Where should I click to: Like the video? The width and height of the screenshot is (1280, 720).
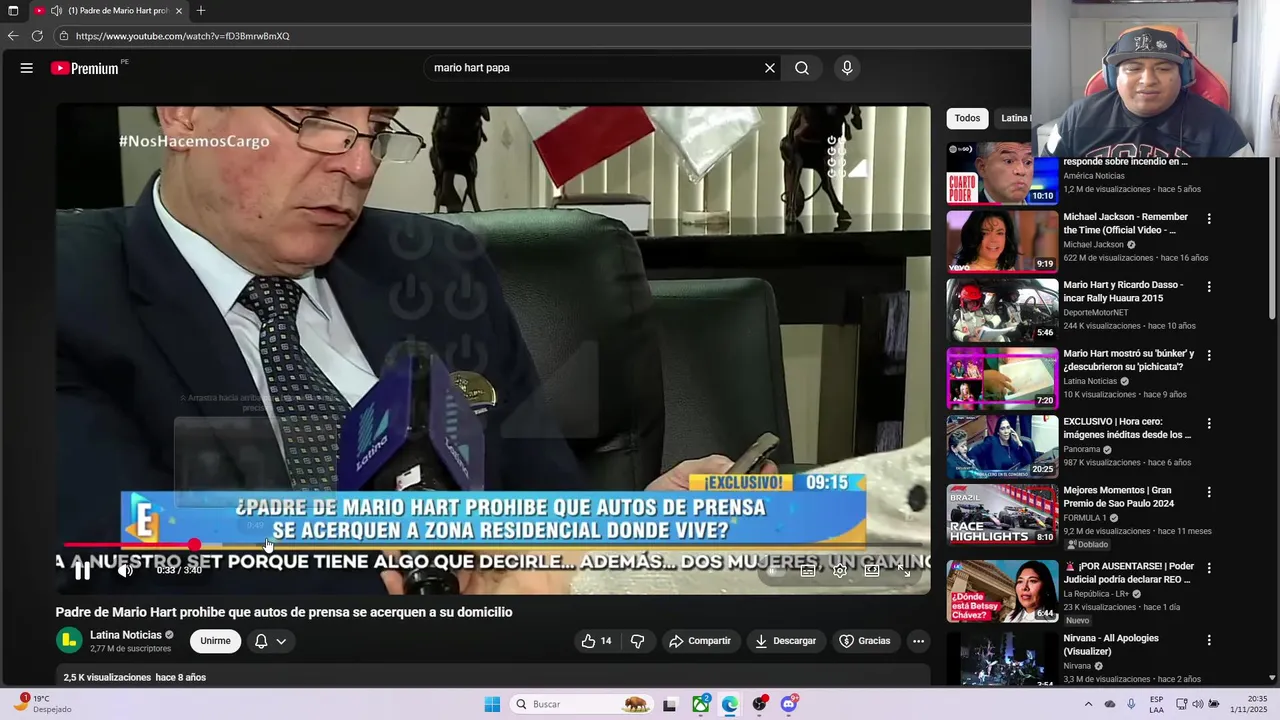click(x=597, y=641)
